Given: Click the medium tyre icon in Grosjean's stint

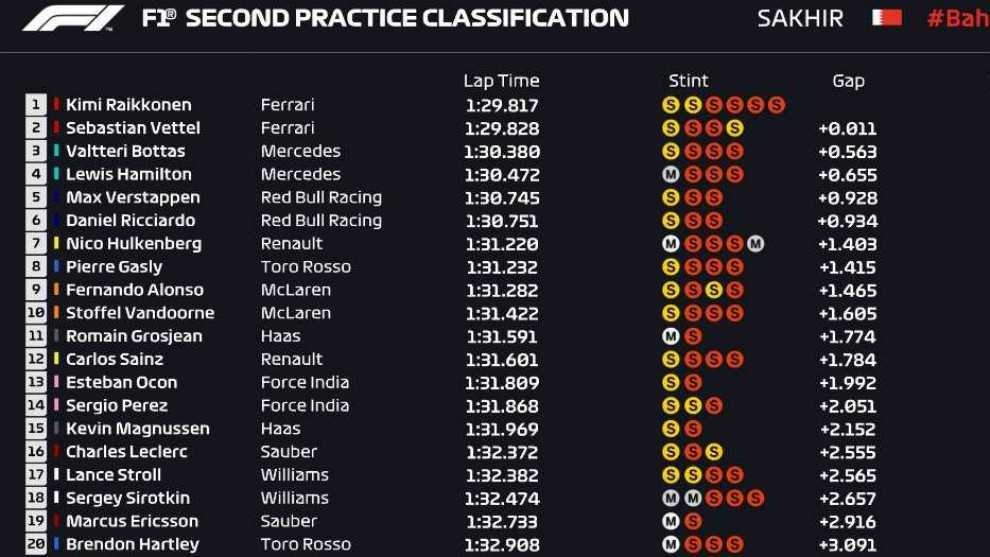Looking at the screenshot, I should point(671,337).
